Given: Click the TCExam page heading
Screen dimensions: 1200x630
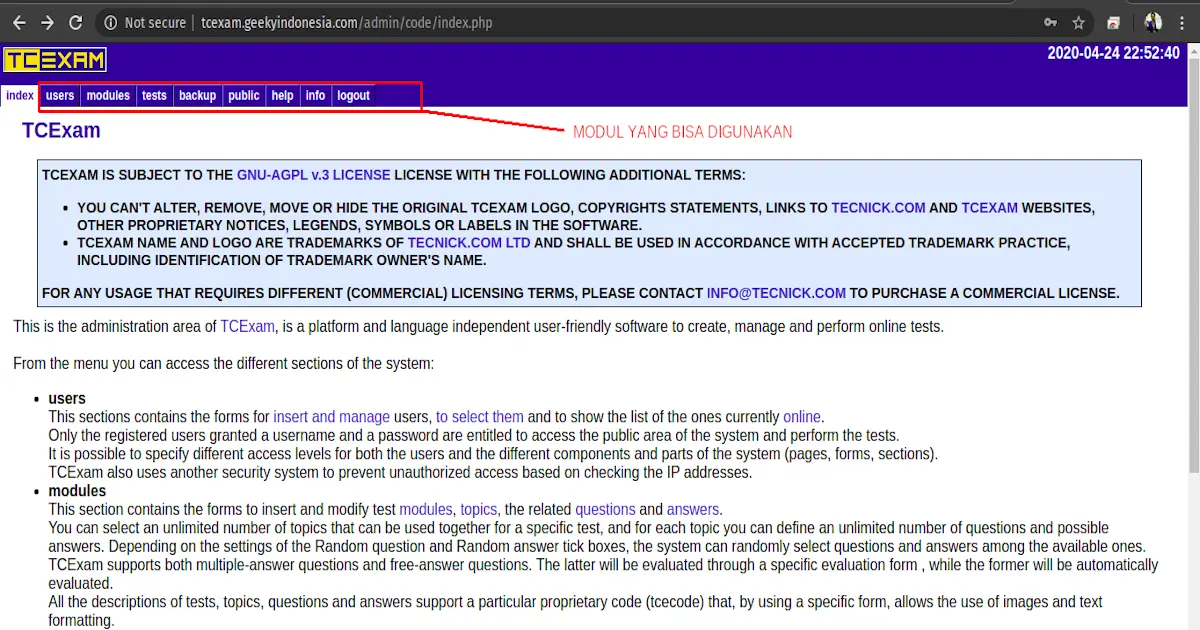Looking at the screenshot, I should tap(61, 131).
